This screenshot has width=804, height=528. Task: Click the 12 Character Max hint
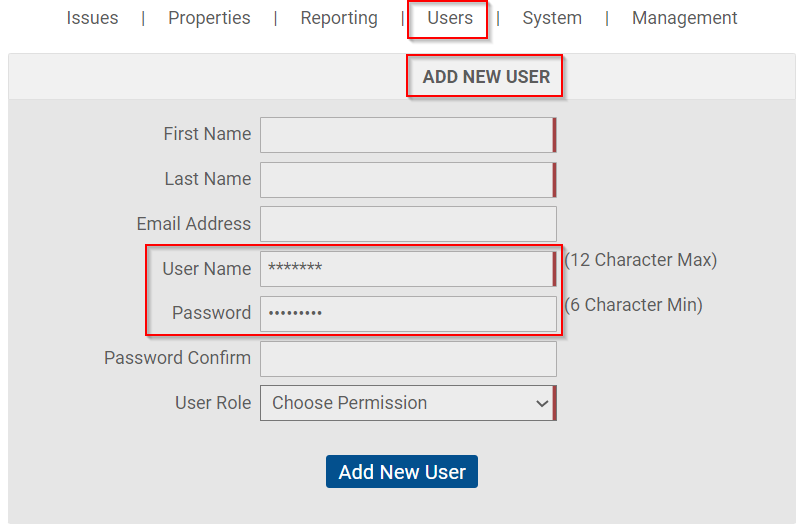(640, 260)
